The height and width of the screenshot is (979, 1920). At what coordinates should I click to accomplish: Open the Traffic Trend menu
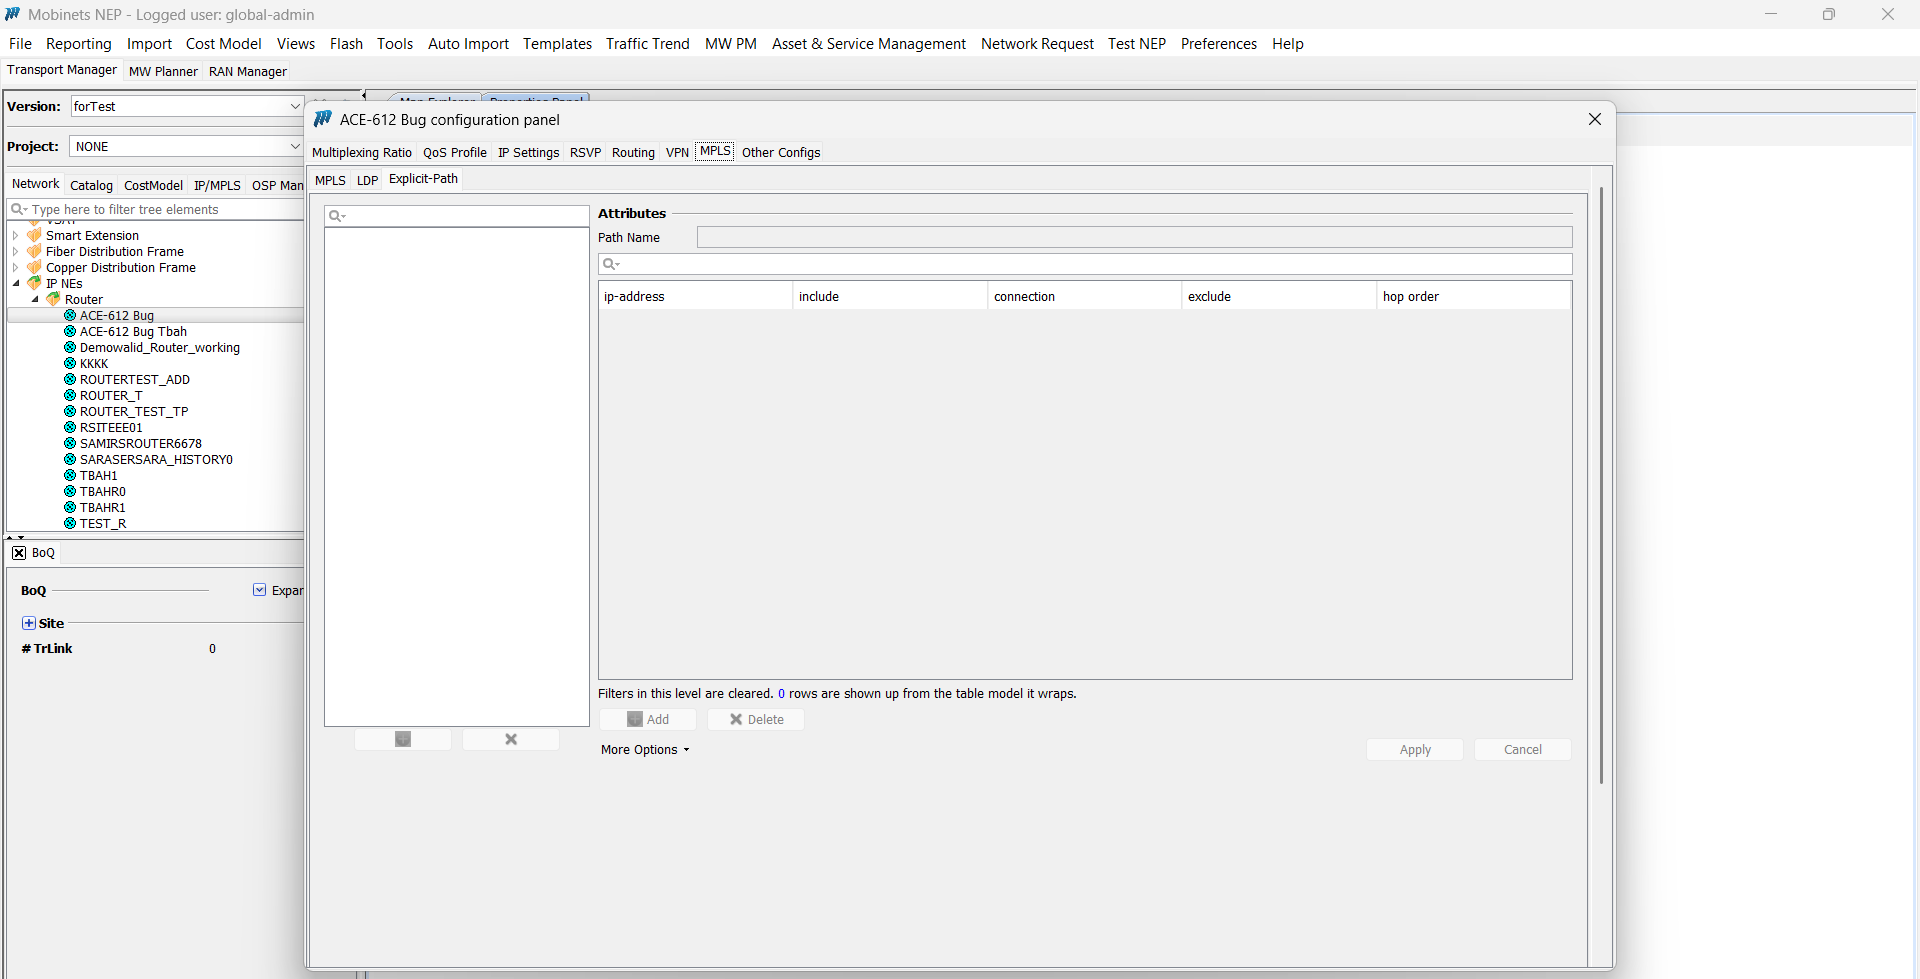pos(647,44)
